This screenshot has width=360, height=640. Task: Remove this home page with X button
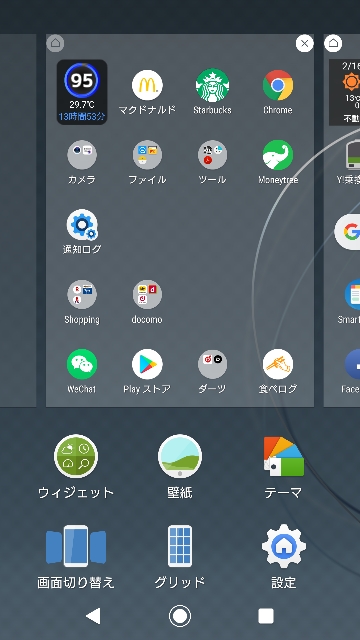(304, 43)
